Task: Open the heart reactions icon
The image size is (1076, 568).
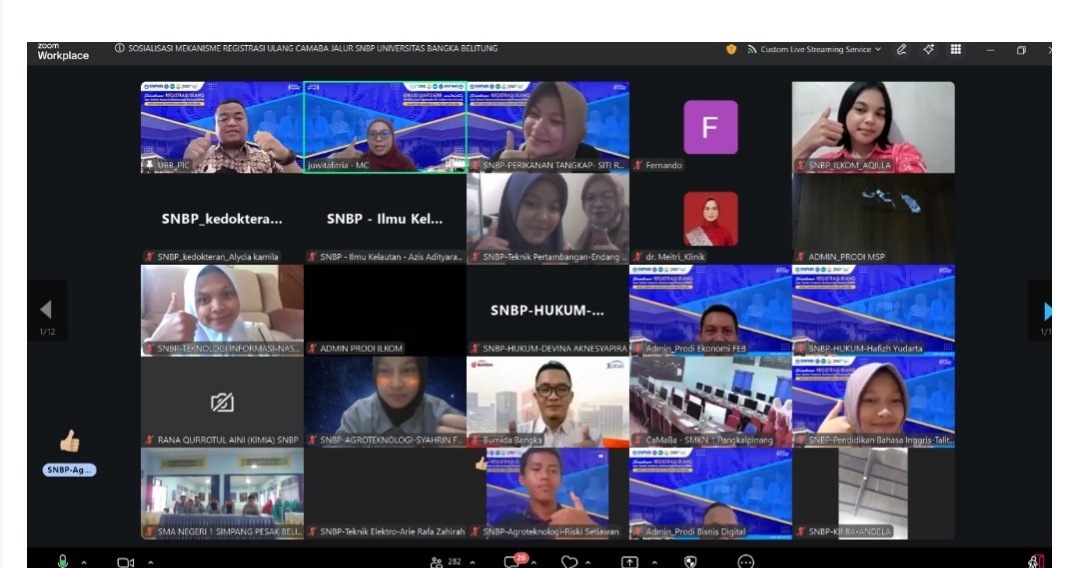Action: pyautogui.click(x=569, y=562)
